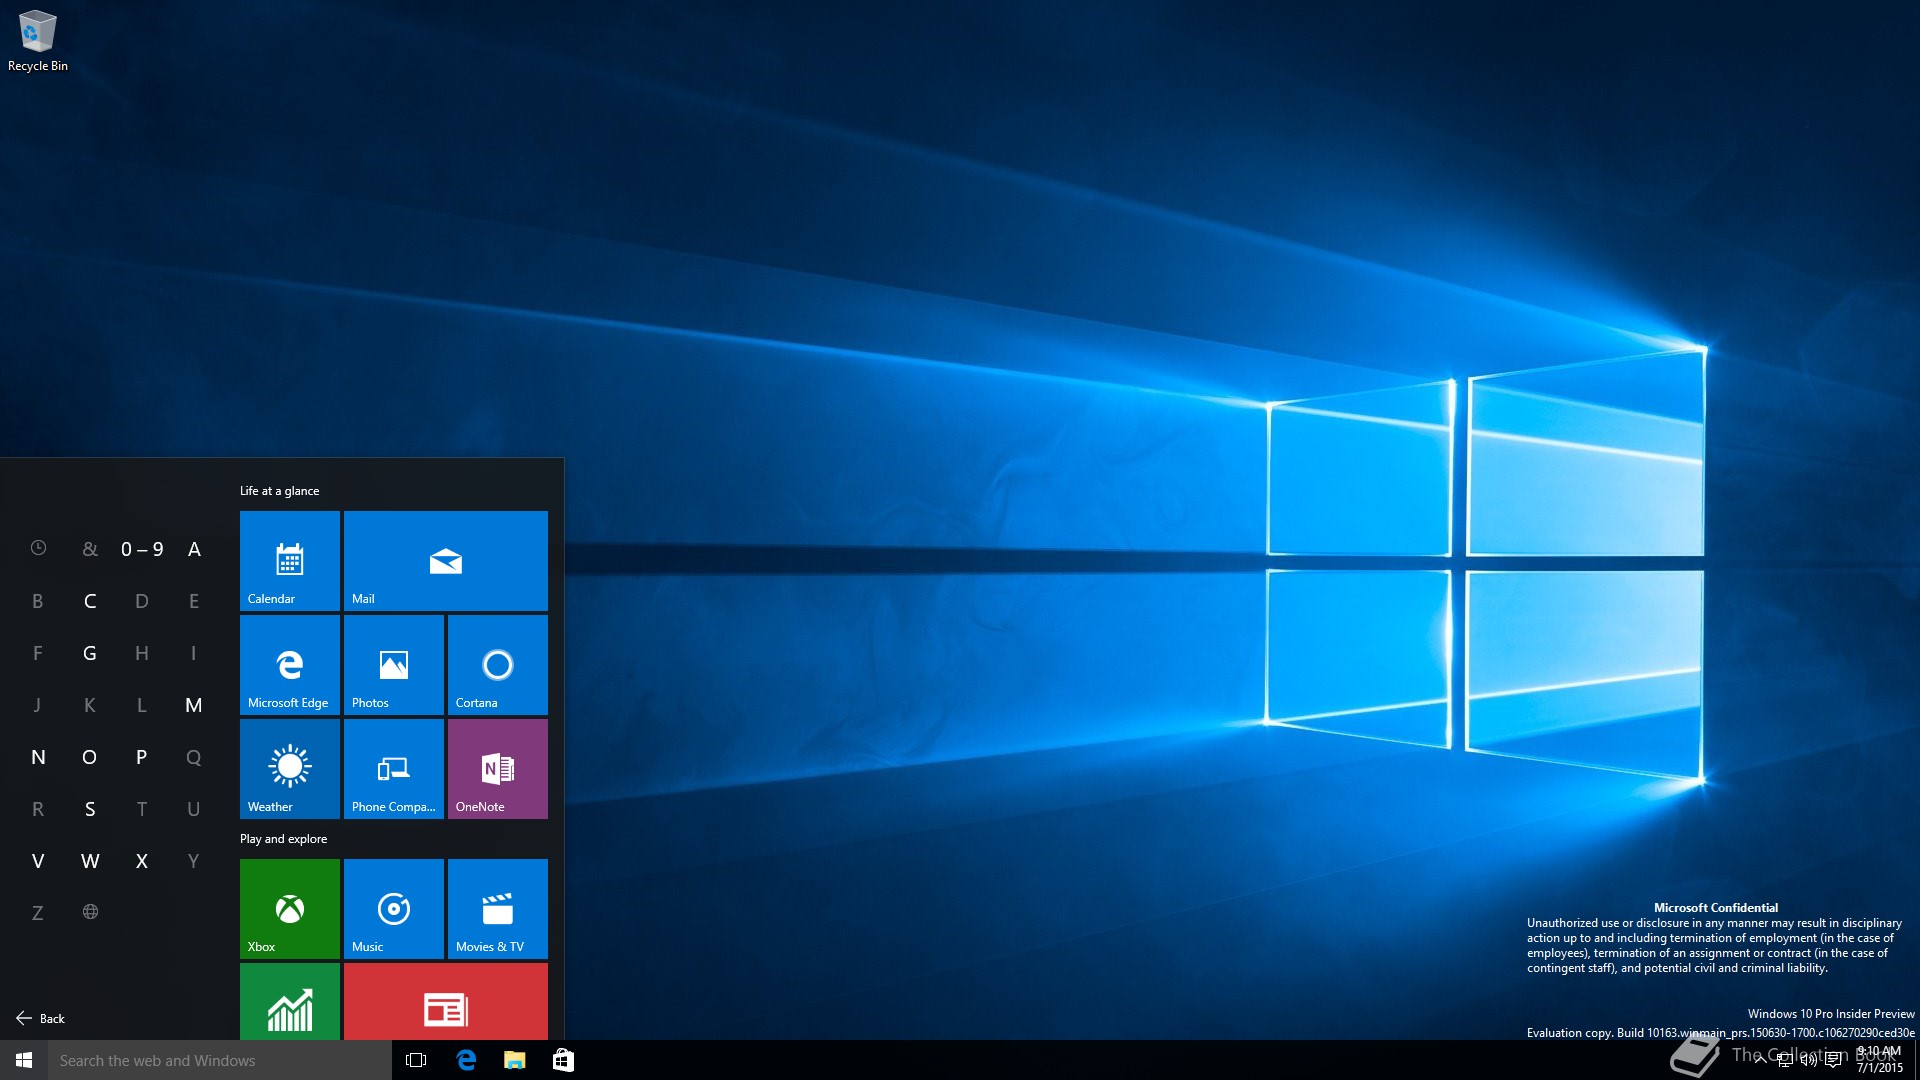Open the Xbox tile
Image resolution: width=1920 pixels, height=1080 pixels.
click(x=290, y=909)
